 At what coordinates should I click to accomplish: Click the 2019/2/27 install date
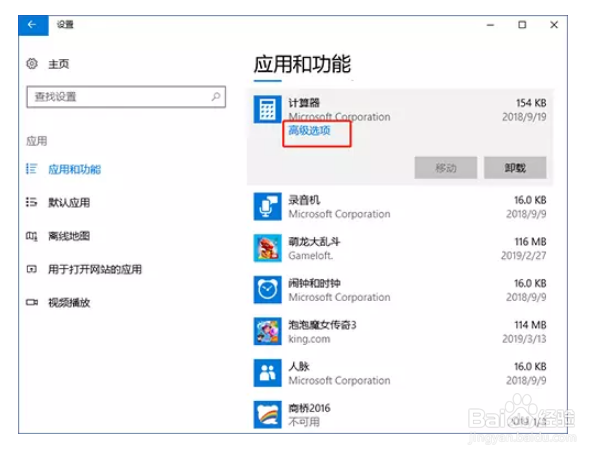[x=524, y=256]
